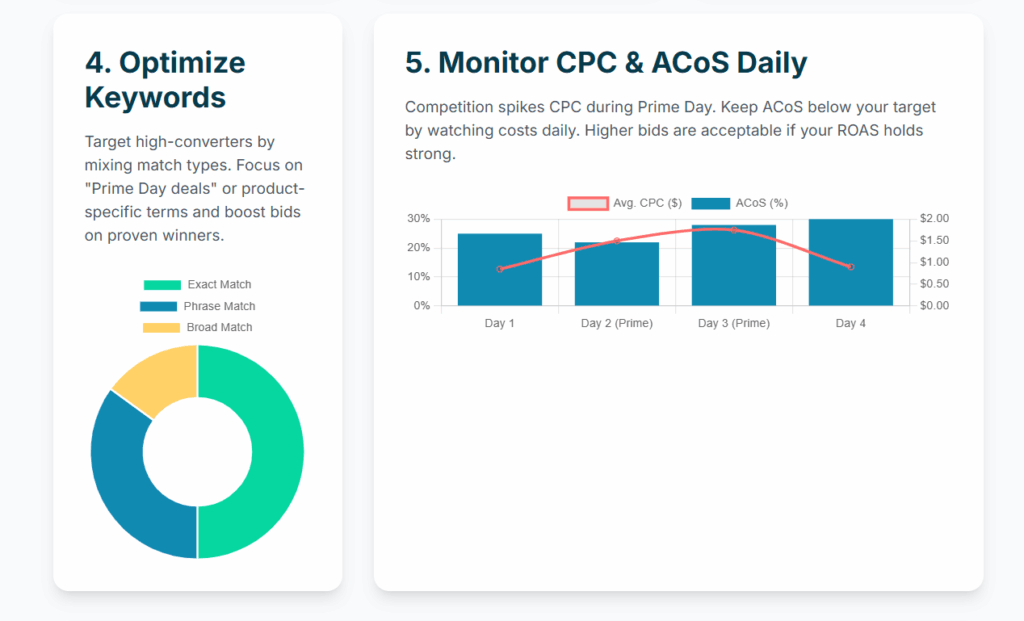Click the yellow Broad Match legend swatch
Image resolution: width=1024 pixels, height=621 pixels.
(162, 327)
